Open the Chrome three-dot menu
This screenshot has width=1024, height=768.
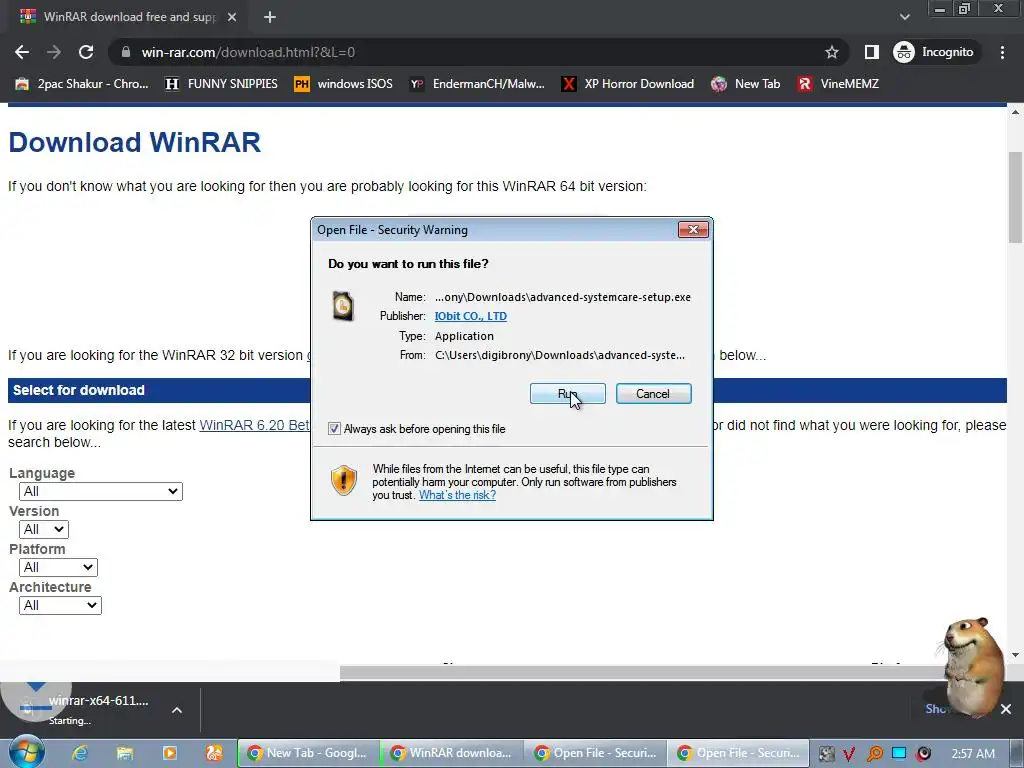1002,52
